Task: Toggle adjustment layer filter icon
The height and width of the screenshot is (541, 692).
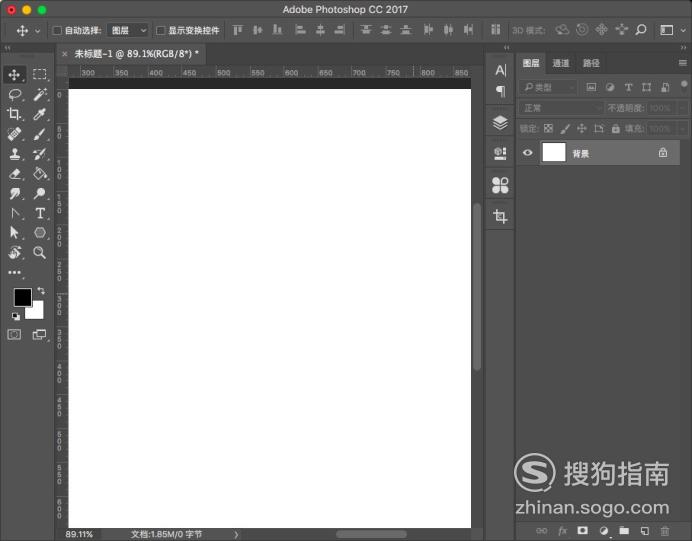Action: pyautogui.click(x=610, y=87)
